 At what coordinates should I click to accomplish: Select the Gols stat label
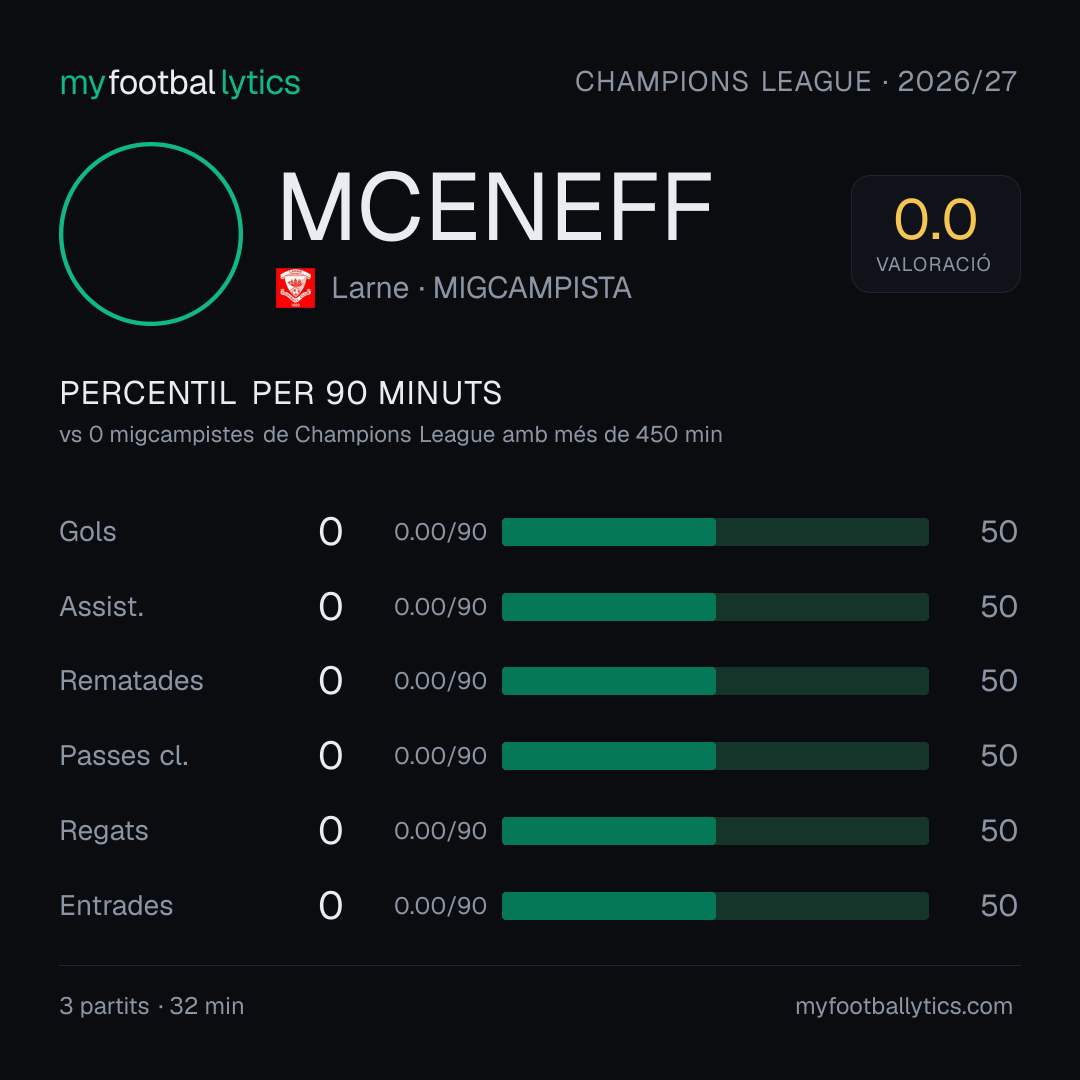tap(87, 532)
